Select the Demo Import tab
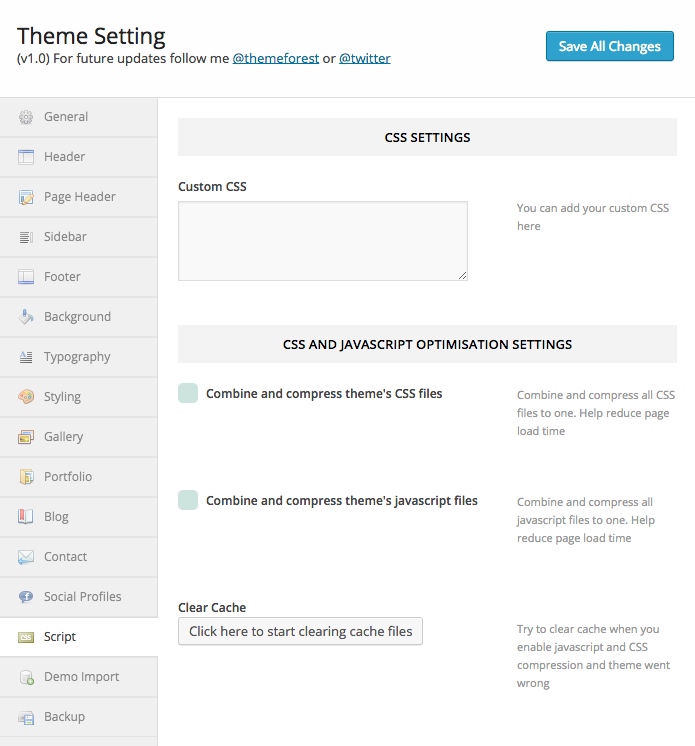The width and height of the screenshot is (695, 746). (x=81, y=677)
